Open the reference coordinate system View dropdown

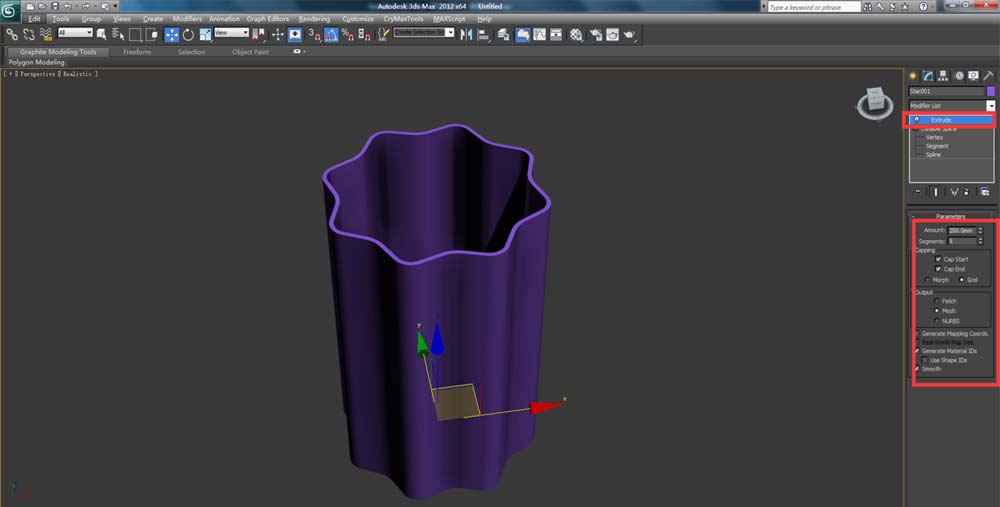pyautogui.click(x=232, y=33)
